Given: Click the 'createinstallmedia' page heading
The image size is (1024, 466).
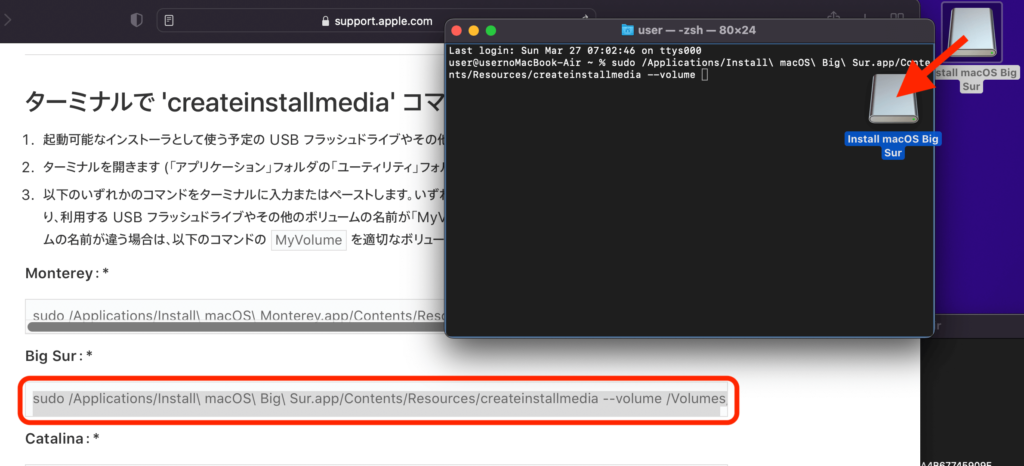Looking at the screenshot, I should [234, 102].
